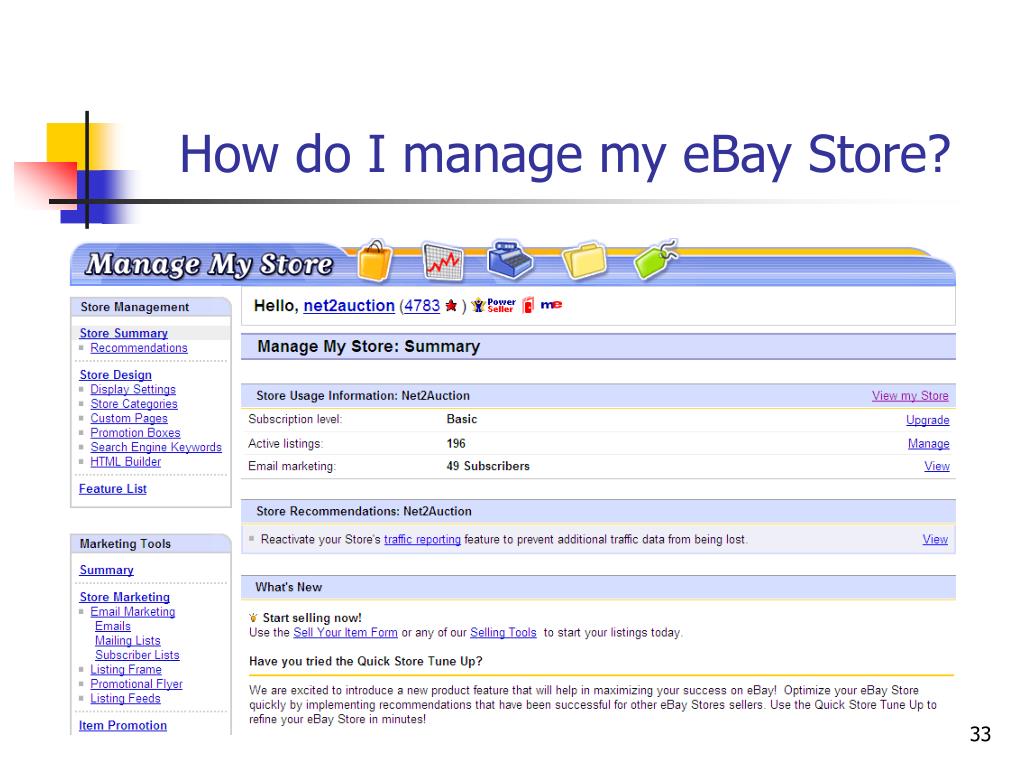Screen dimensions: 1024x768
Task: Click View my Store link
Action: (910, 396)
